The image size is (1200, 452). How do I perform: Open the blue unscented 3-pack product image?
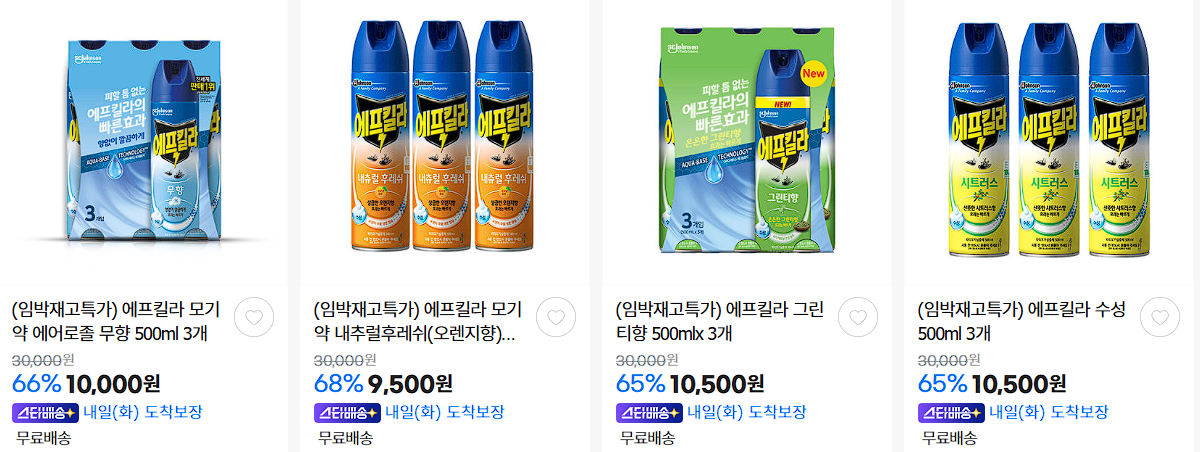(x=142, y=141)
